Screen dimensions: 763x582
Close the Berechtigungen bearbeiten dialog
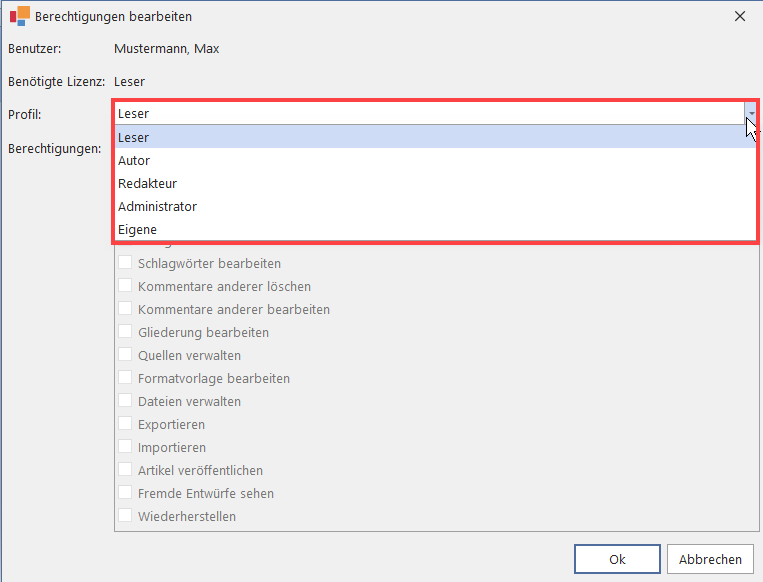pos(740,16)
